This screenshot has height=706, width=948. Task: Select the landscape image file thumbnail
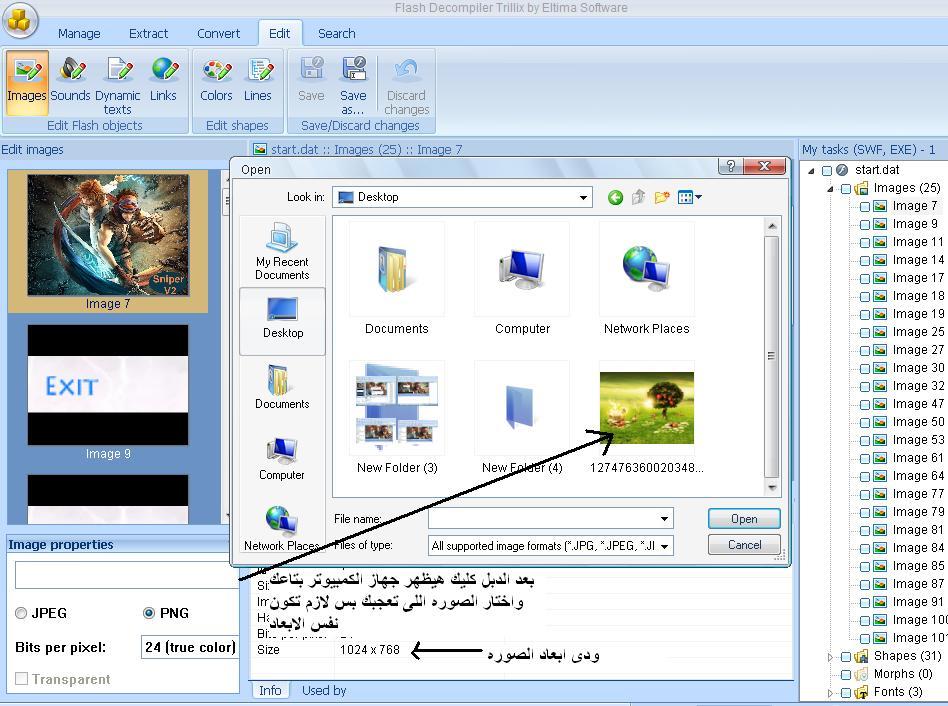coord(646,408)
